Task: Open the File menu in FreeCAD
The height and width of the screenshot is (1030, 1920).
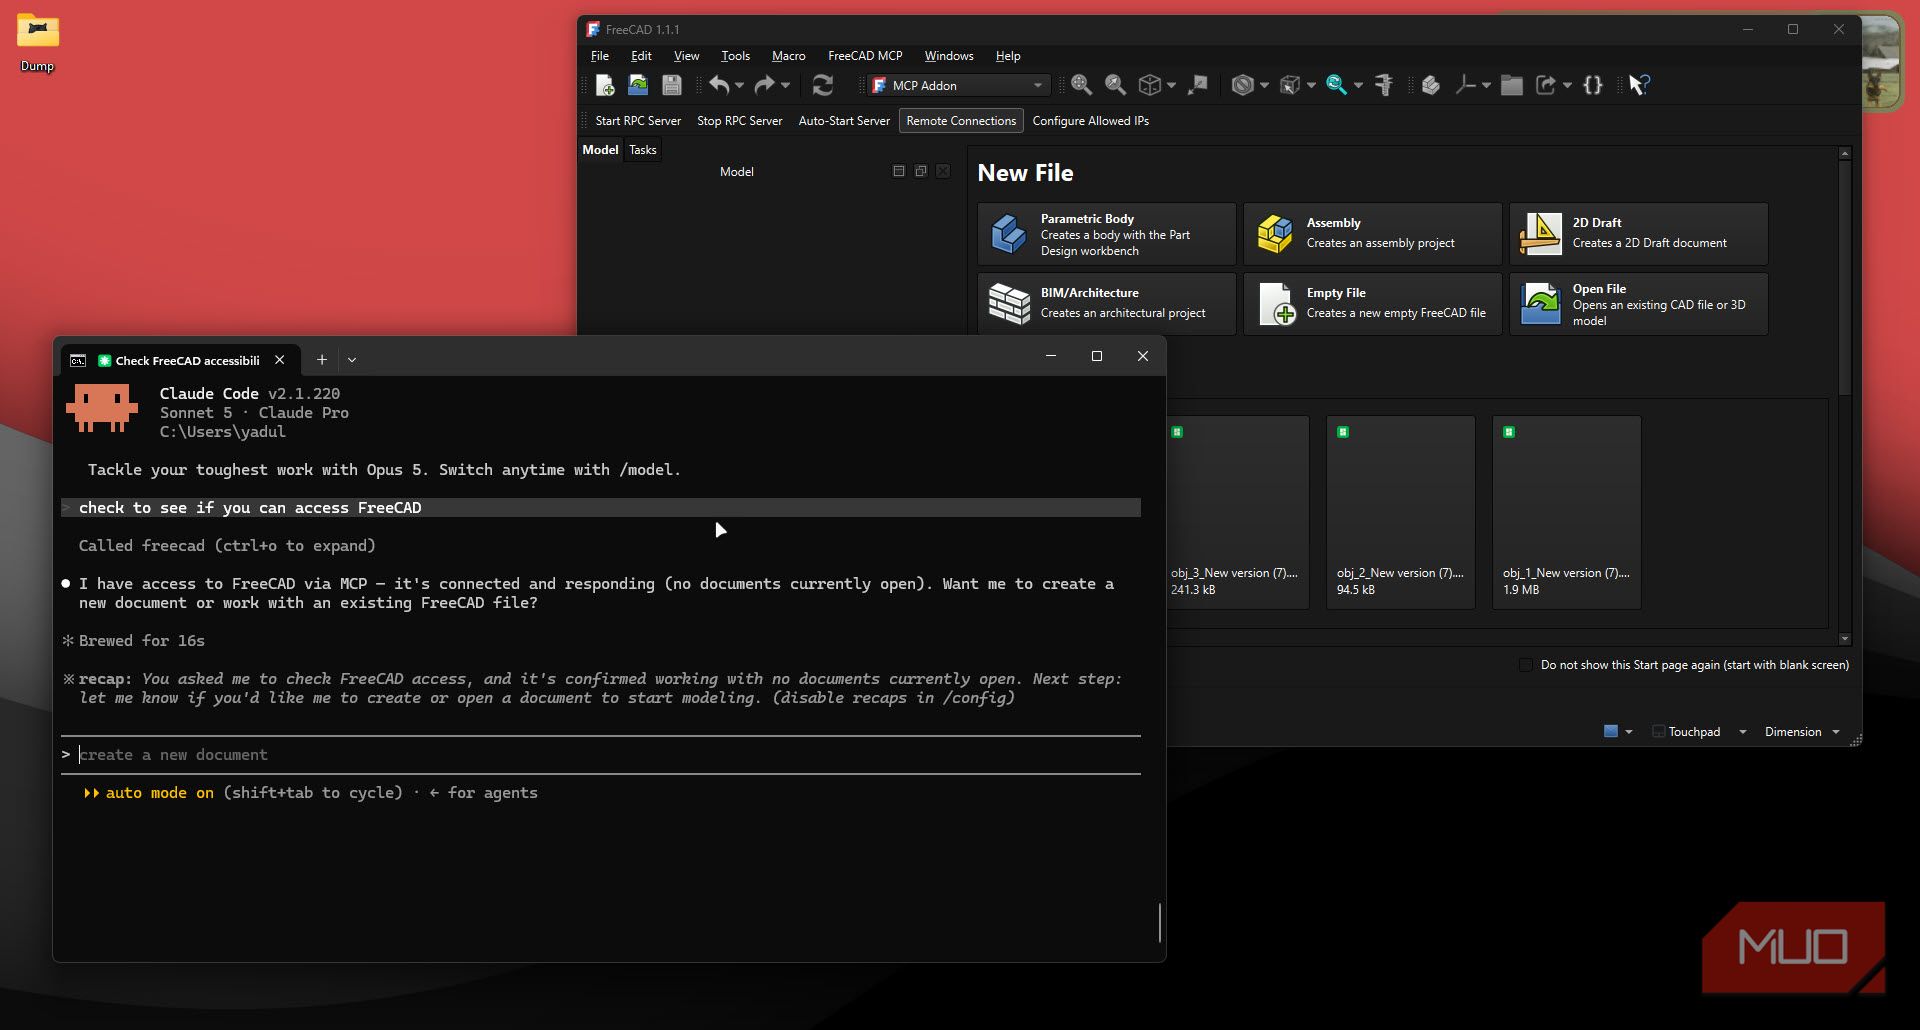Action: tap(600, 56)
